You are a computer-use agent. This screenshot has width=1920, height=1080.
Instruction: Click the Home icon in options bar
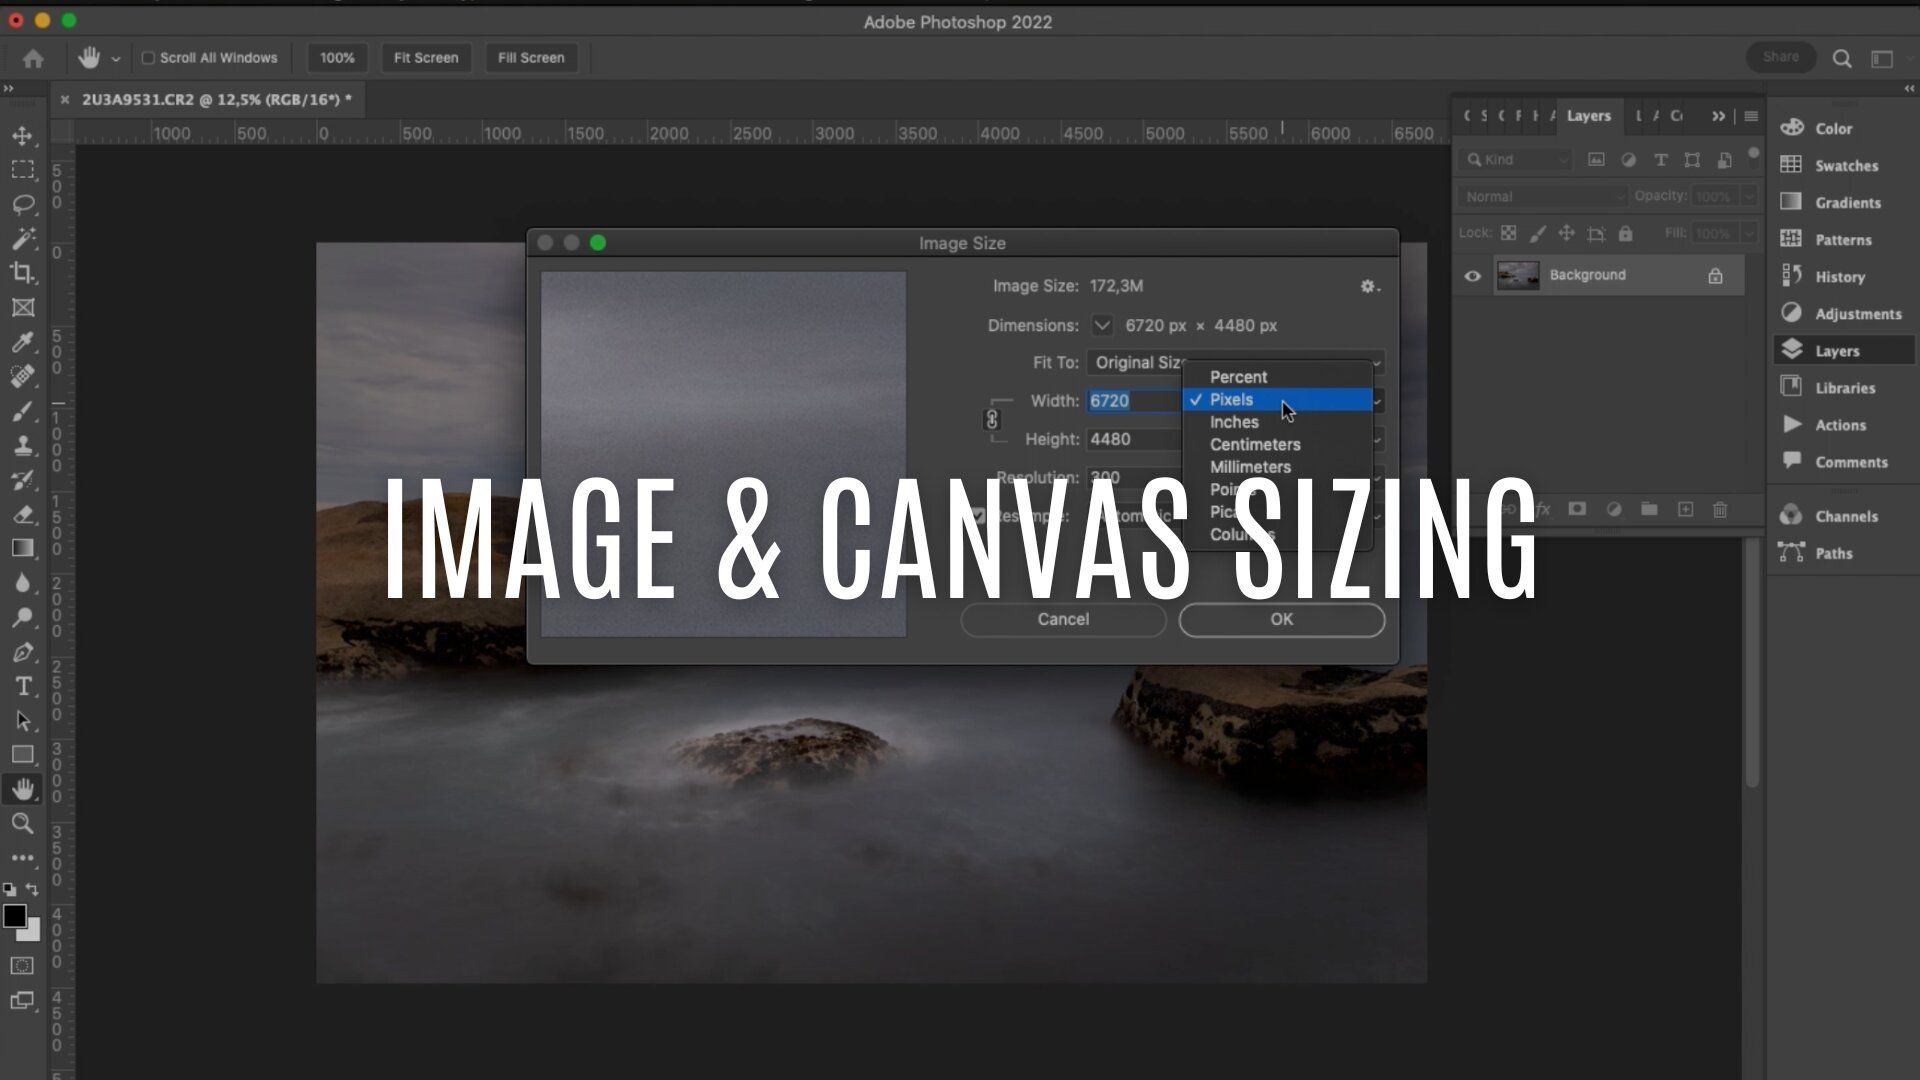[x=33, y=58]
